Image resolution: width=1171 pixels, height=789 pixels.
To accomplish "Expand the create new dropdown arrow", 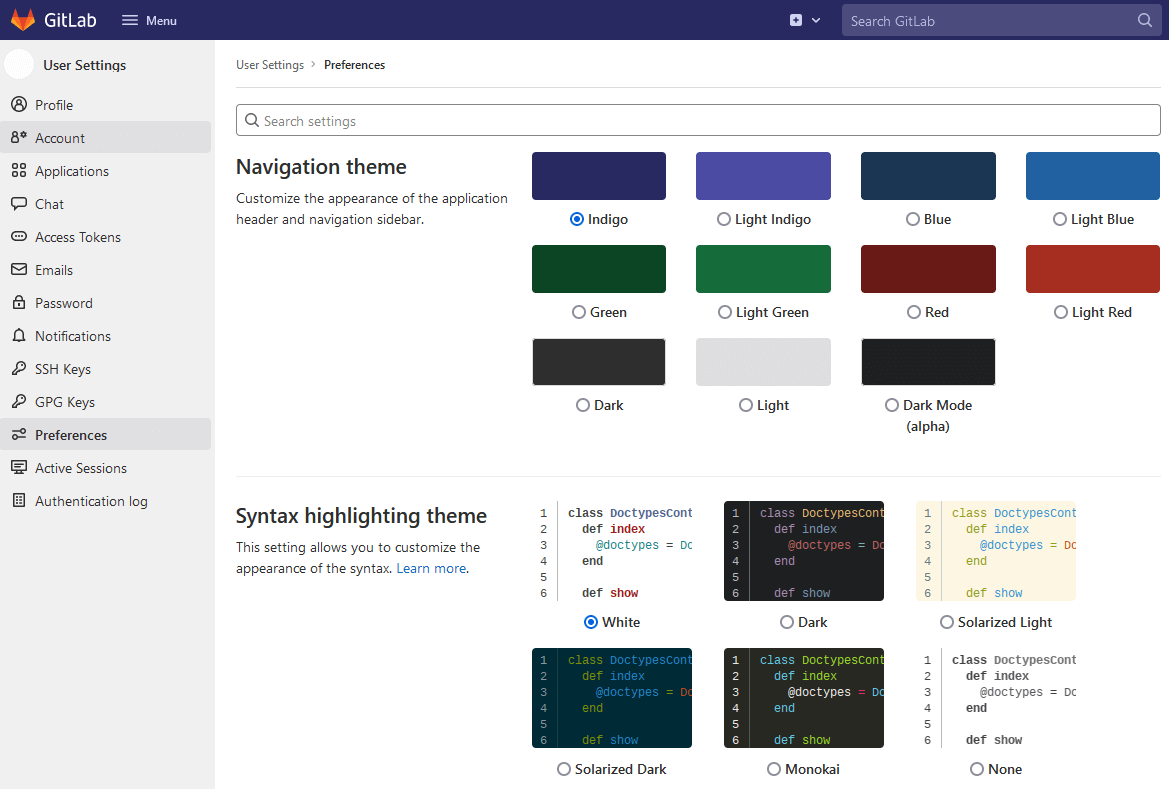I will click(x=816, y=20).
